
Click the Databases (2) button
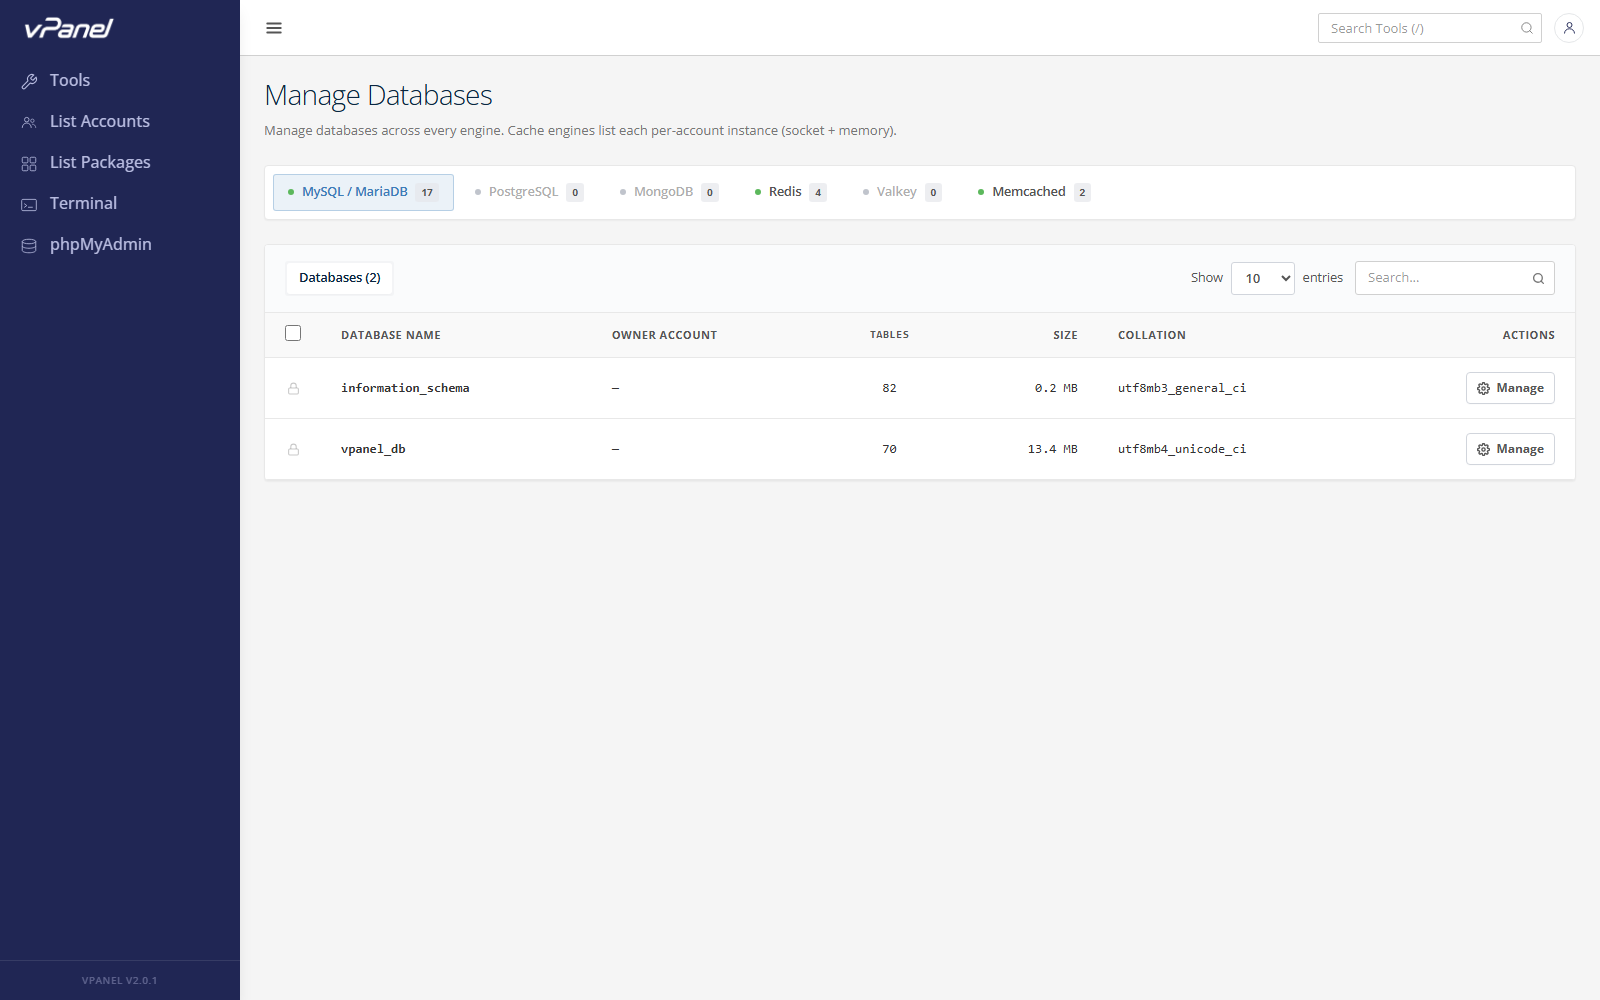tap(340, 278)
